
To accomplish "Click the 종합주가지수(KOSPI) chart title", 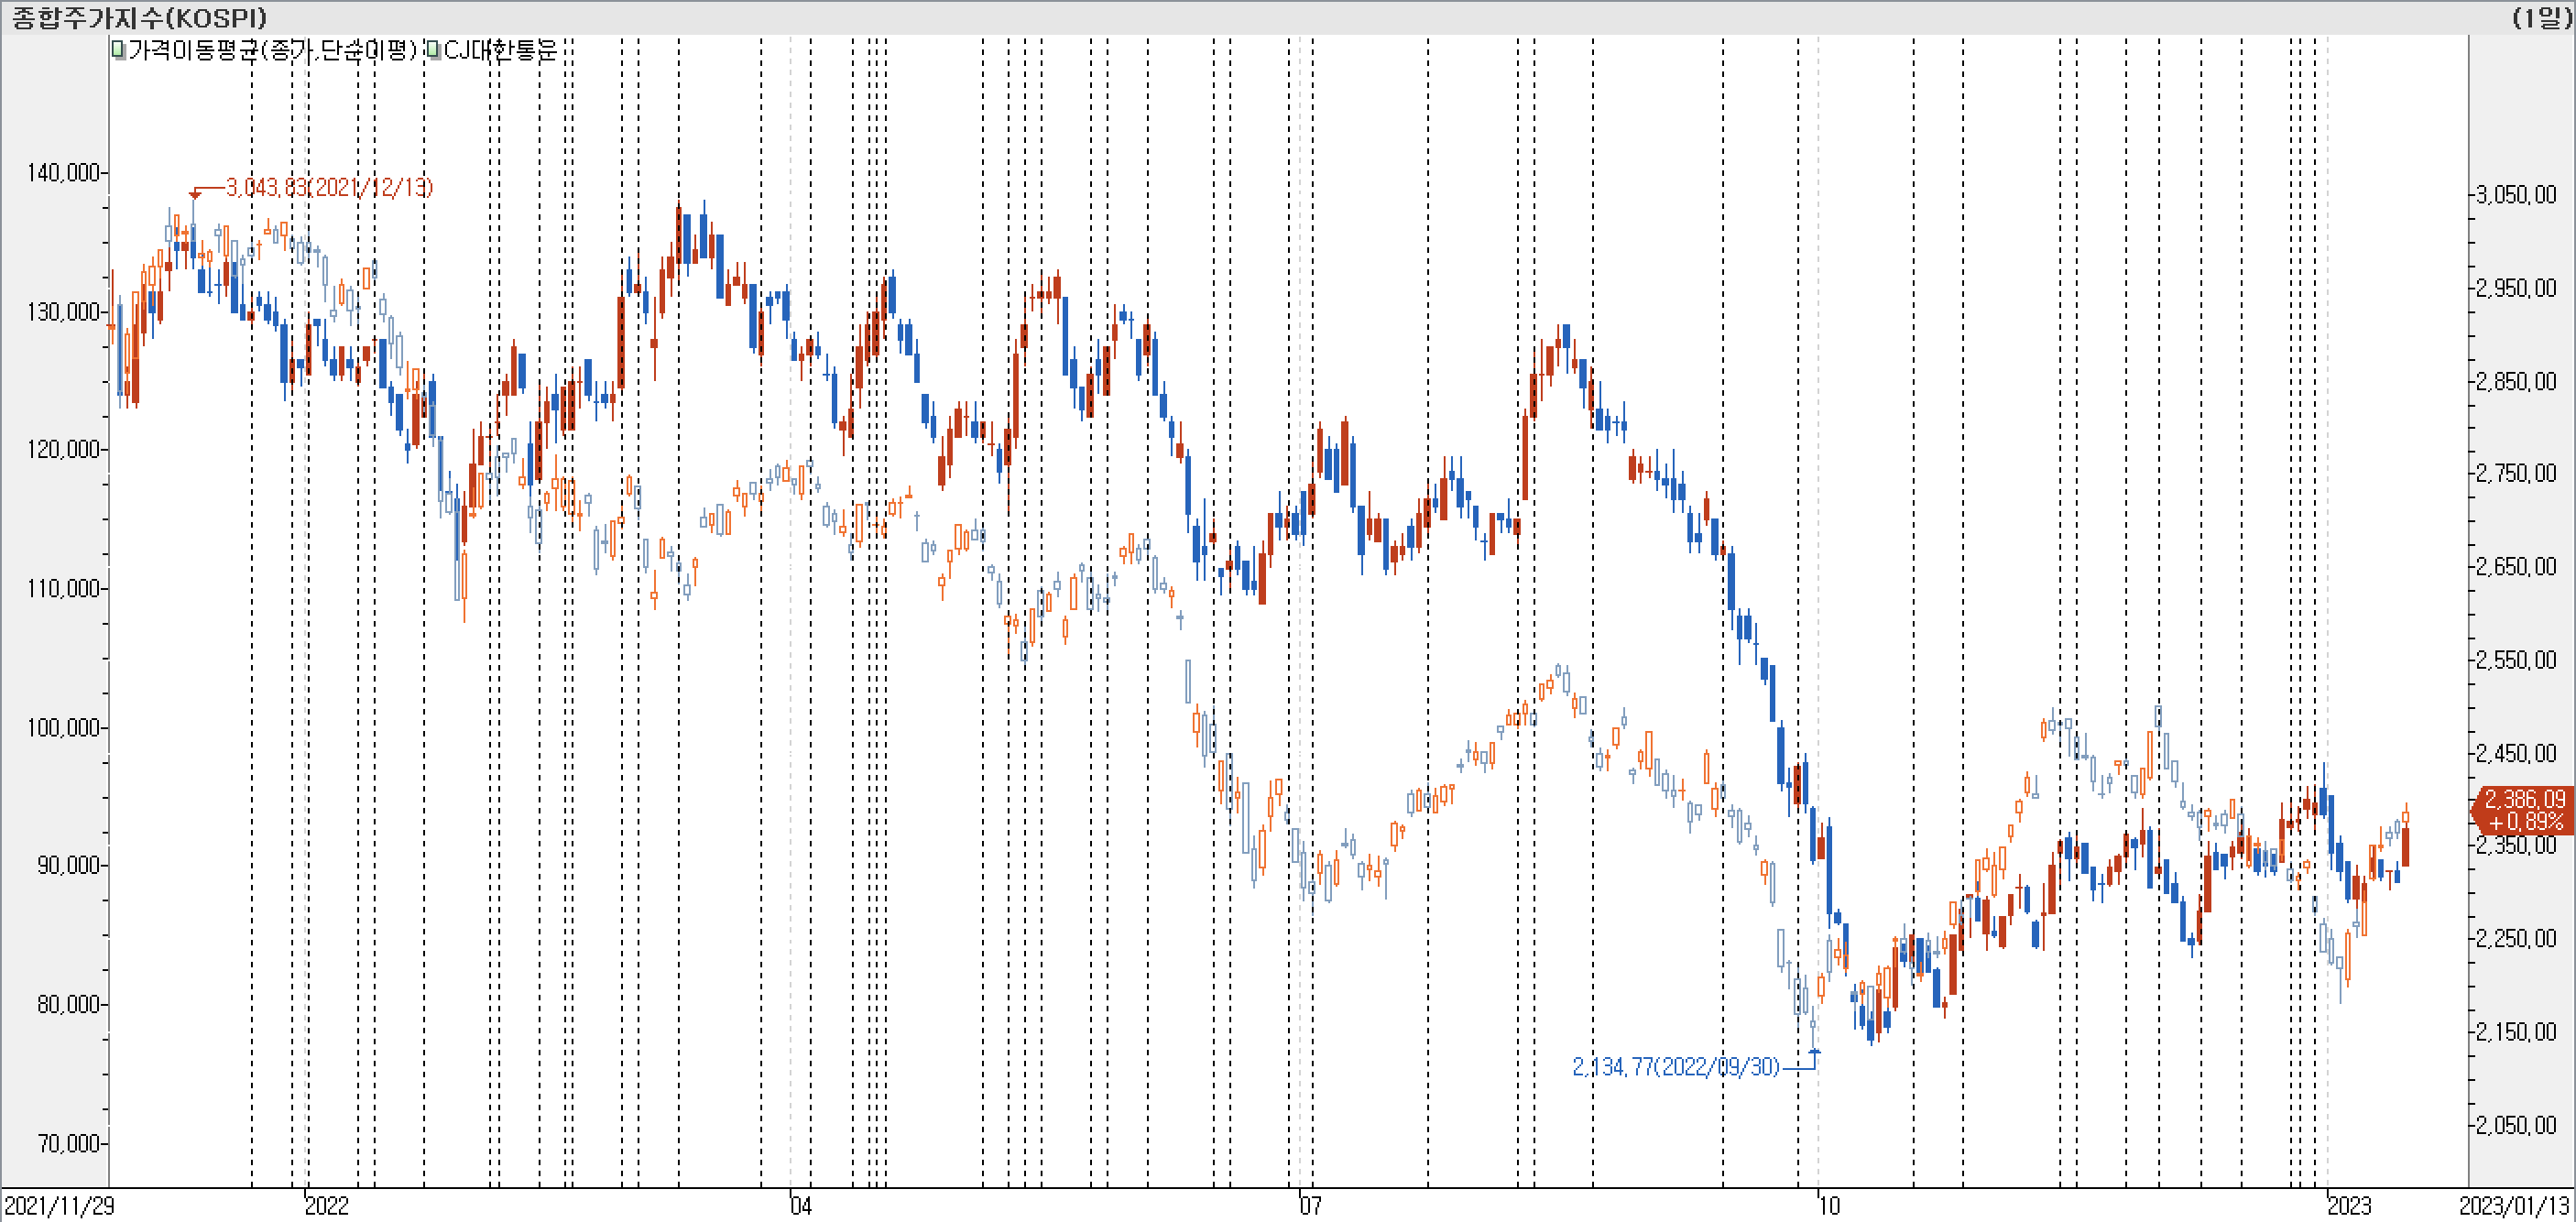I will (x=139, y=17).
